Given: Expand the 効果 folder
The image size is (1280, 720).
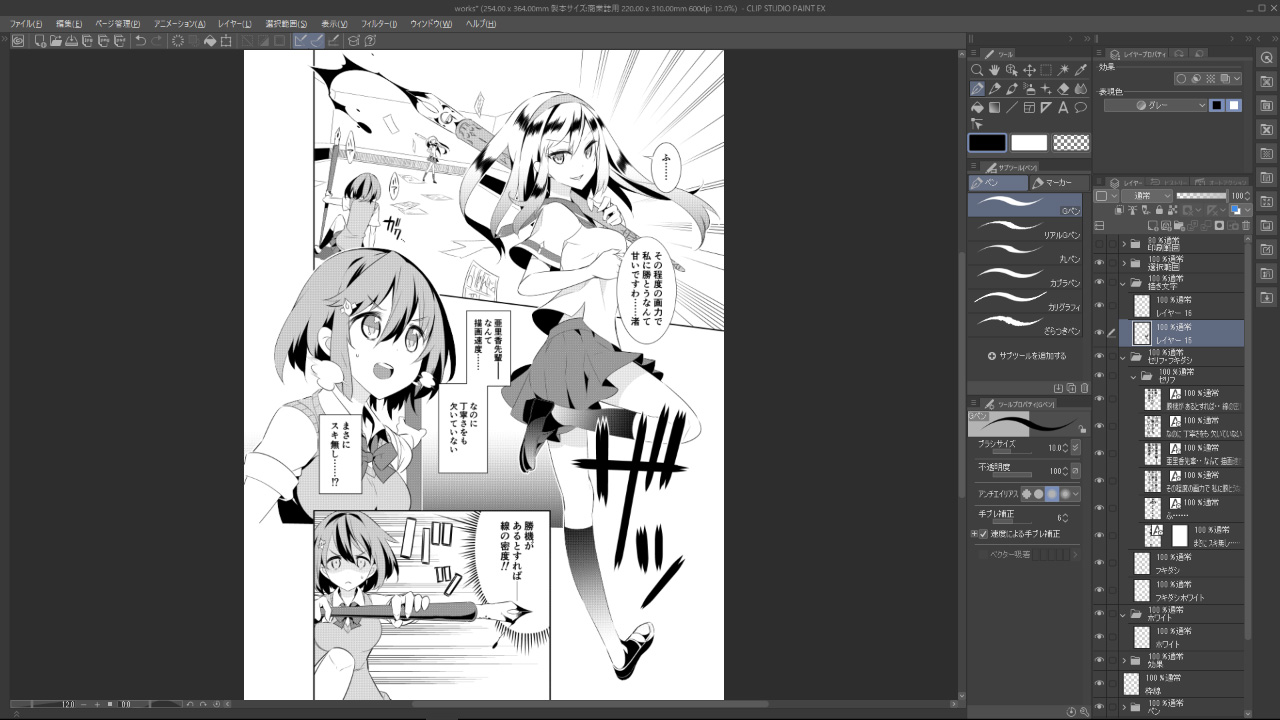Looking at the screenshot, I should [1123, 661].
